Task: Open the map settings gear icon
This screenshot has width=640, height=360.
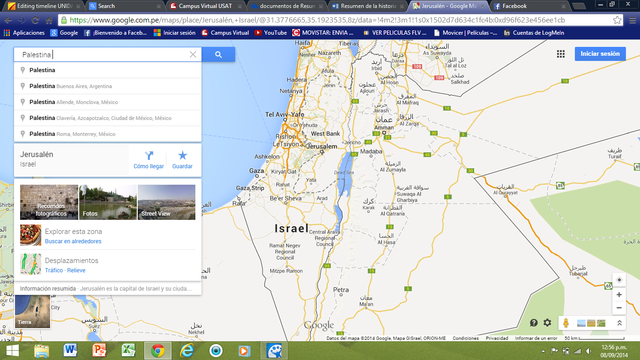Action: (x=547, y=323)
